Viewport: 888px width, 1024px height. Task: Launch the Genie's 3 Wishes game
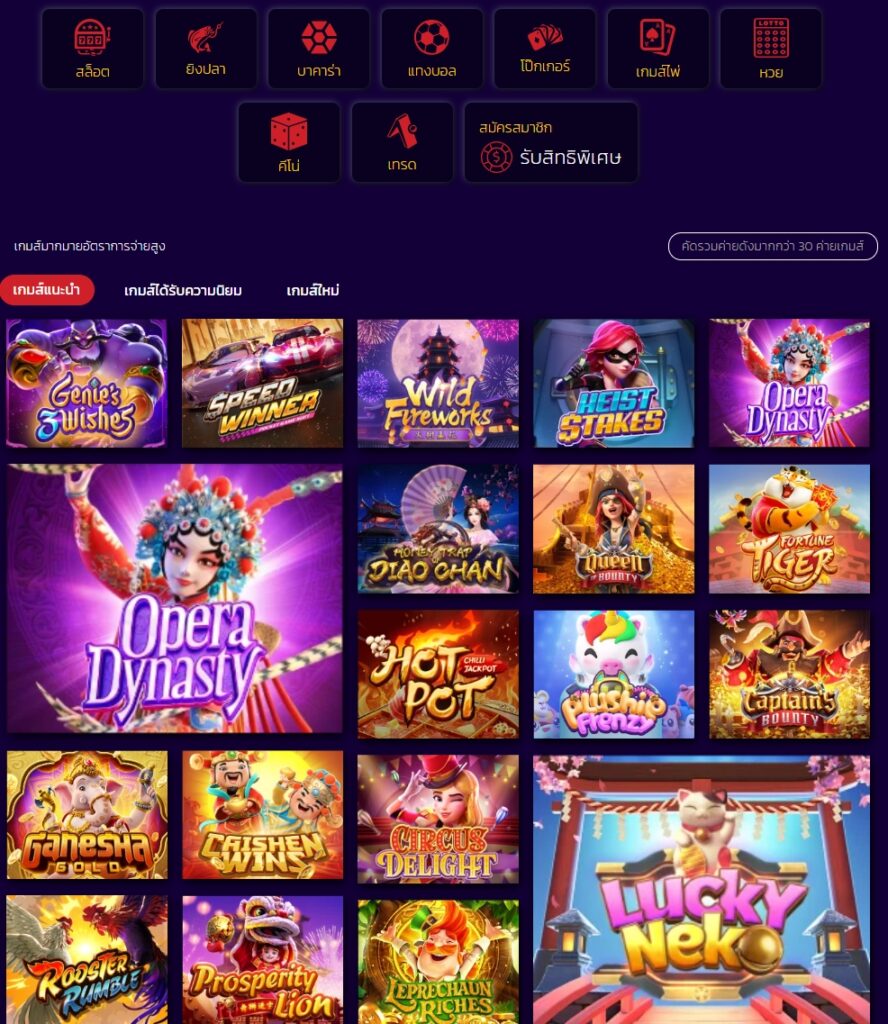tap(86, 383)
